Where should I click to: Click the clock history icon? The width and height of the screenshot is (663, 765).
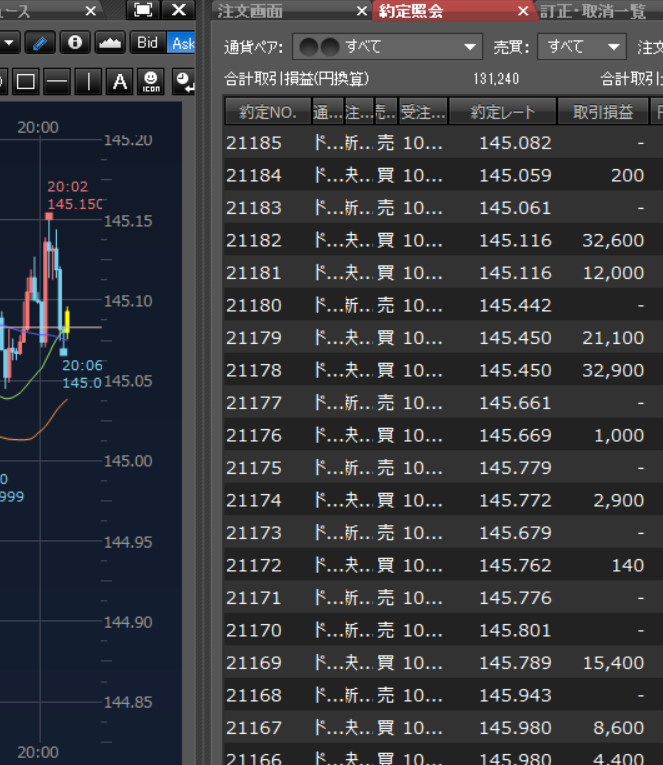click(x=183, y=82)
